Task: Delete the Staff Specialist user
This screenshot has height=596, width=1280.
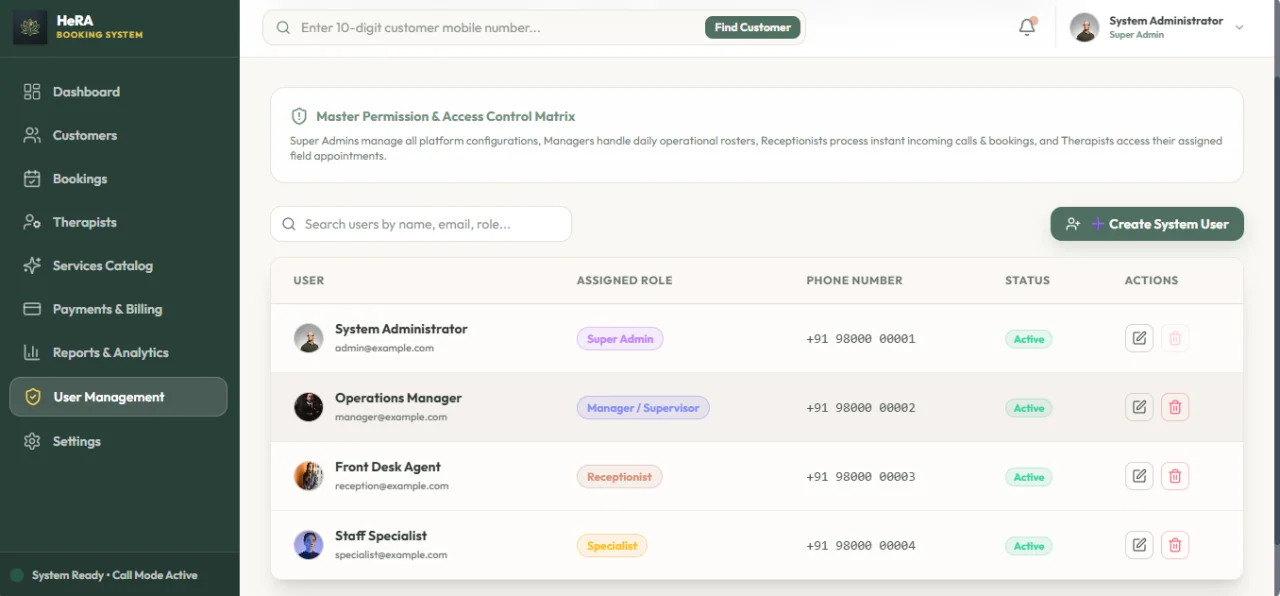Action: pos(1175,545)
